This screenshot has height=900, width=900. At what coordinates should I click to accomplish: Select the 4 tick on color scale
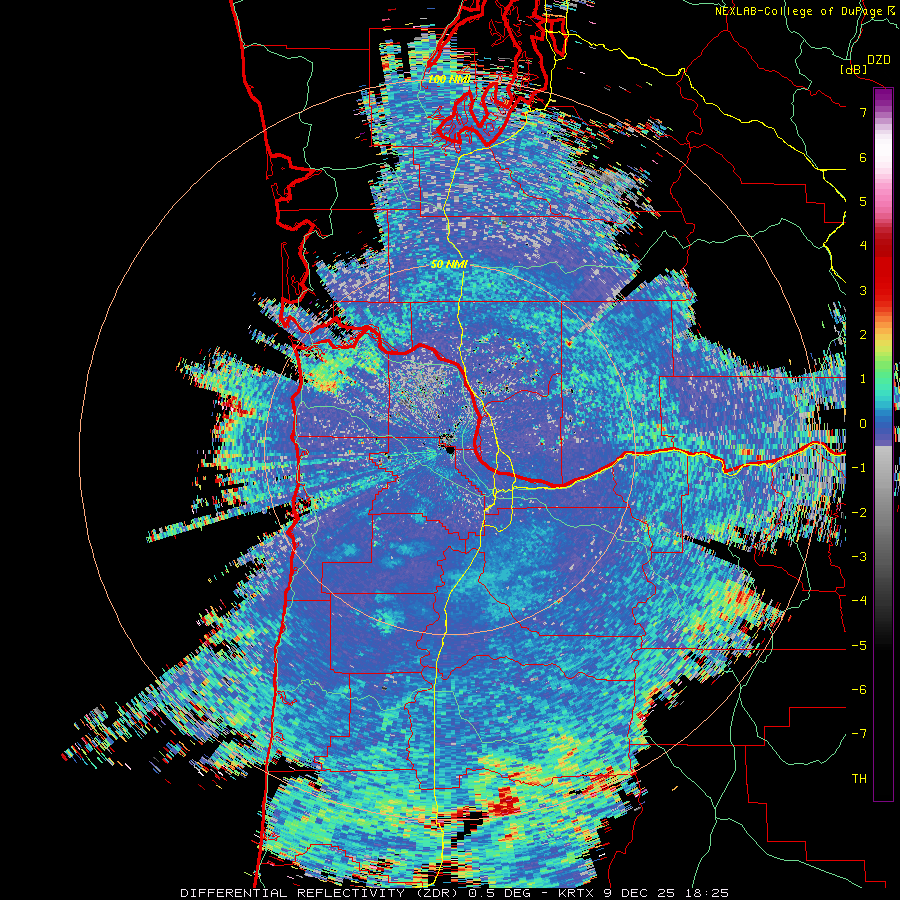pos(863,246)
